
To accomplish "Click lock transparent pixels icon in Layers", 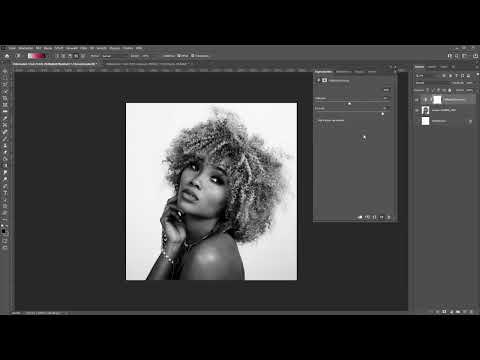I will [428, 90].
